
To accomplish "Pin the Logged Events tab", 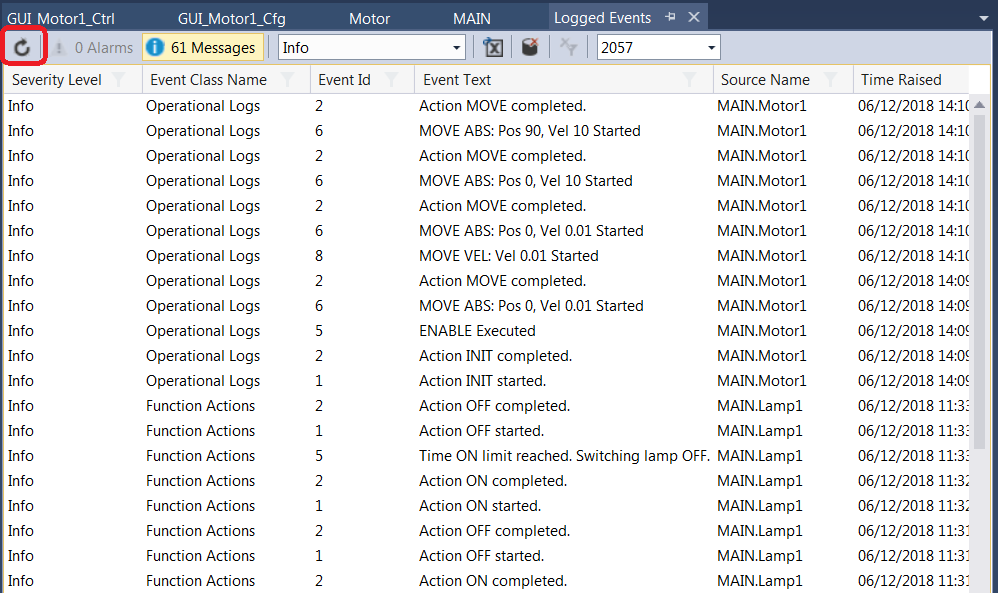I will point(670,18).
